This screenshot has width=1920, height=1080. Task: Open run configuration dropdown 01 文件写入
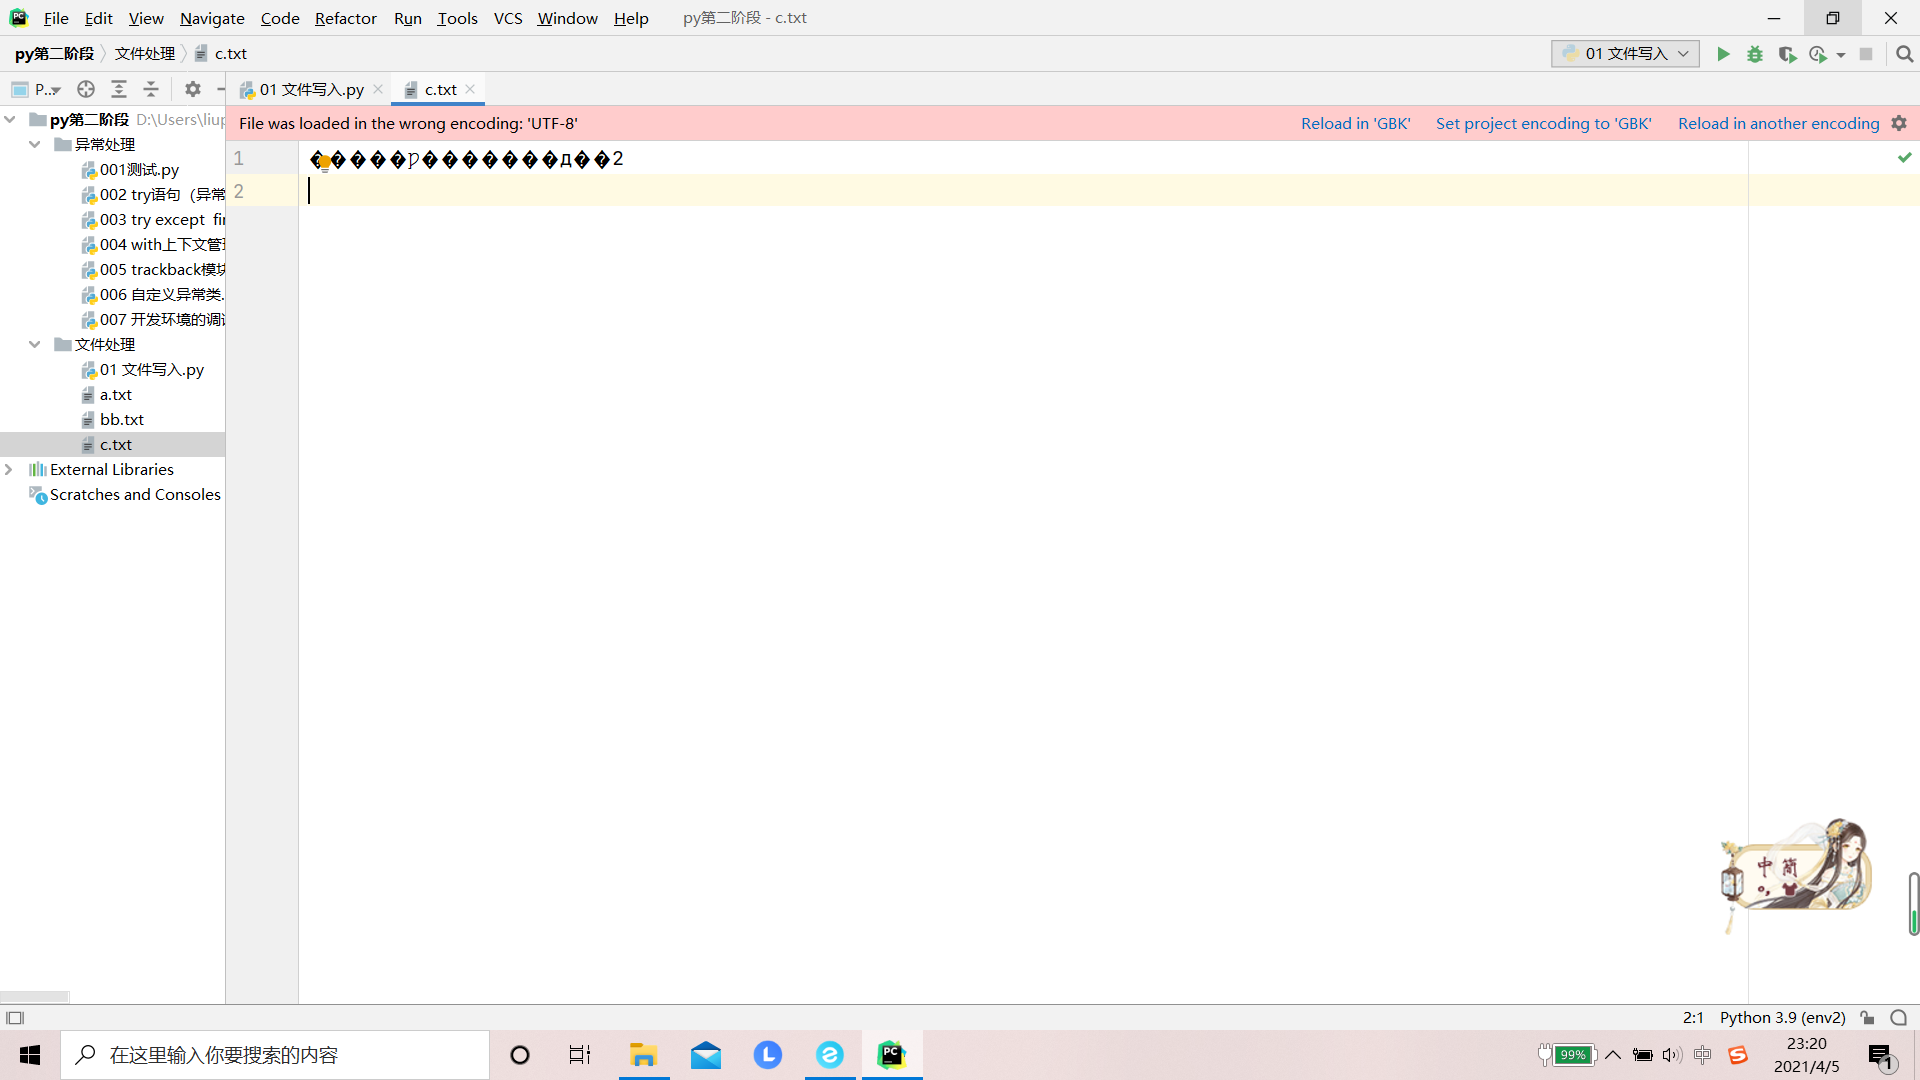pyautogui.click(x=1625, y=54)
